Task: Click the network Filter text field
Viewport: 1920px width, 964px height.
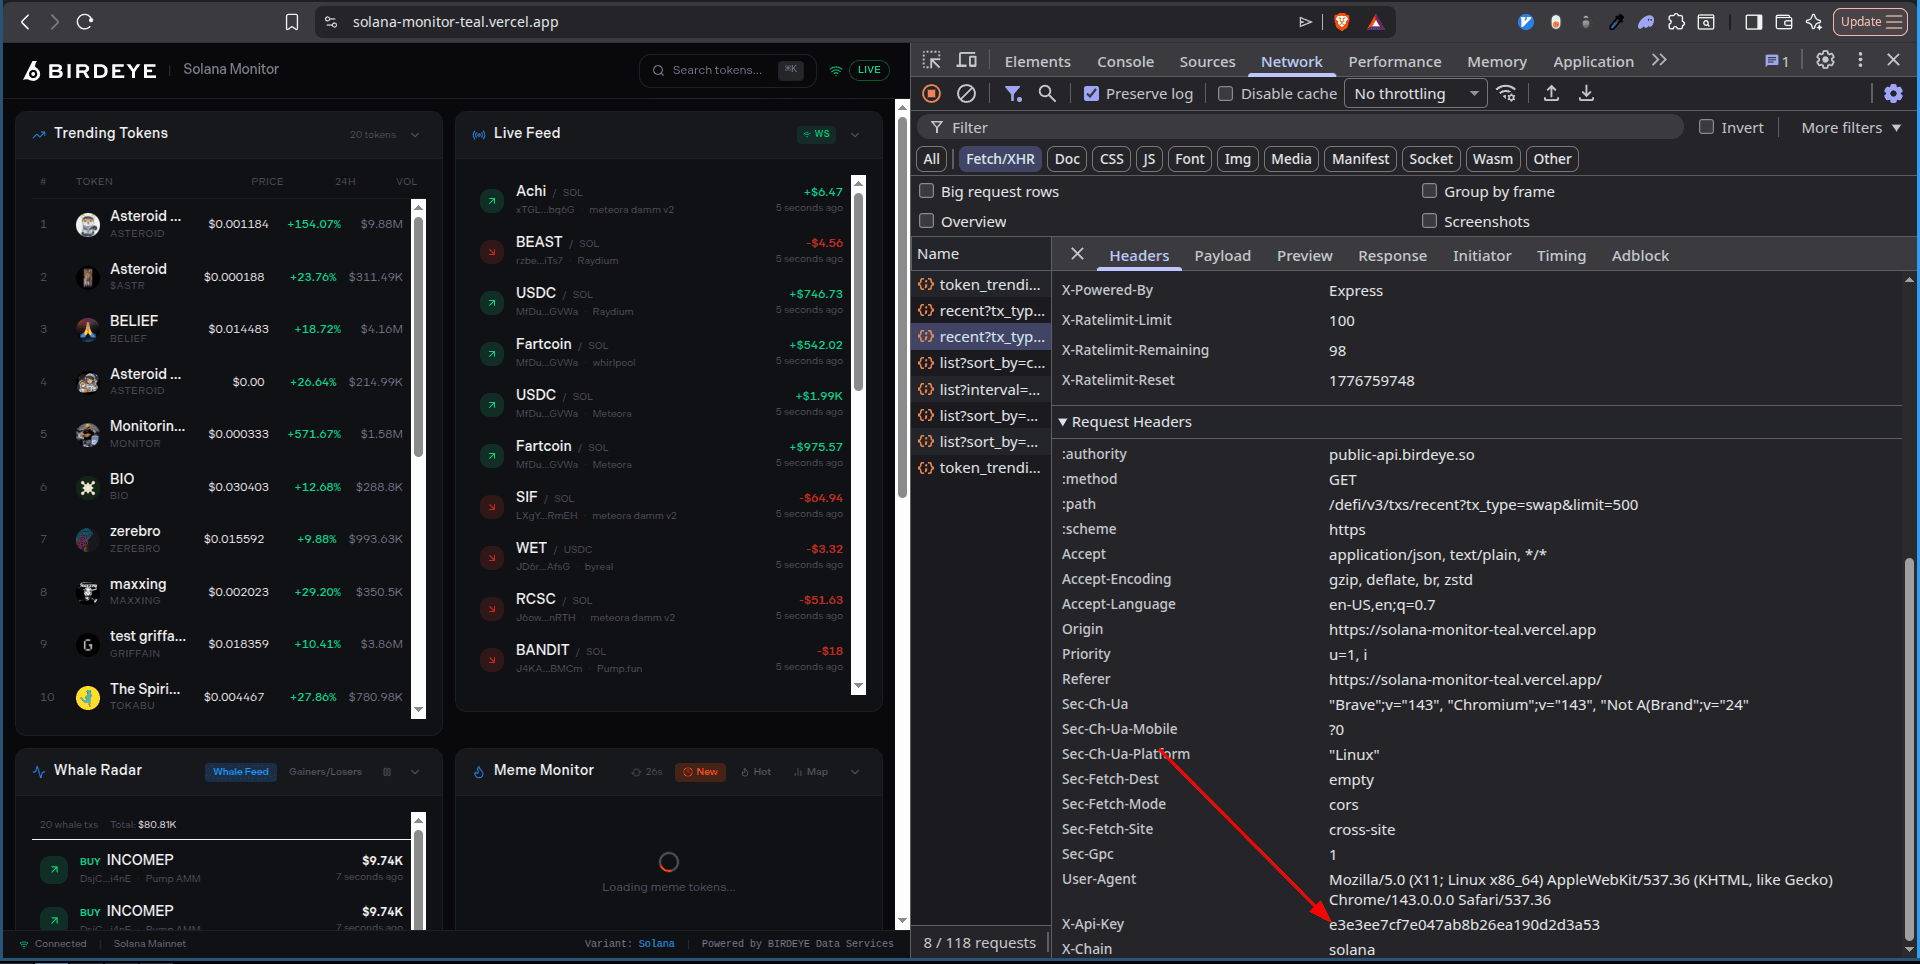Action: point(1300,127)
